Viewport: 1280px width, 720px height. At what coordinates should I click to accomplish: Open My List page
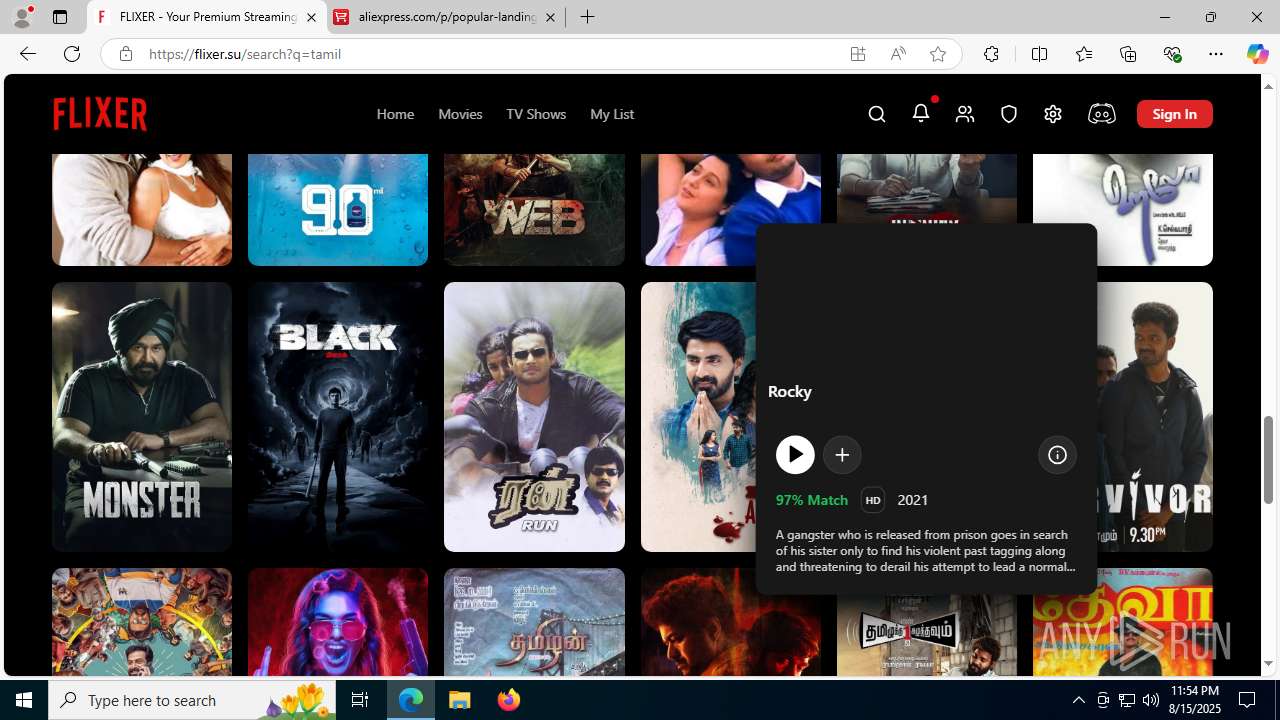coord(612,114)
